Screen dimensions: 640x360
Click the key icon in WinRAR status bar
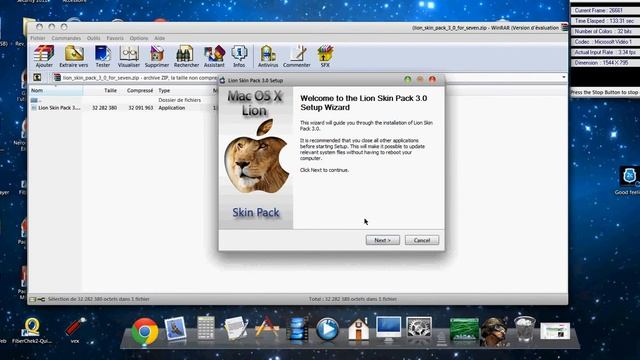click(x=41, y=299)
